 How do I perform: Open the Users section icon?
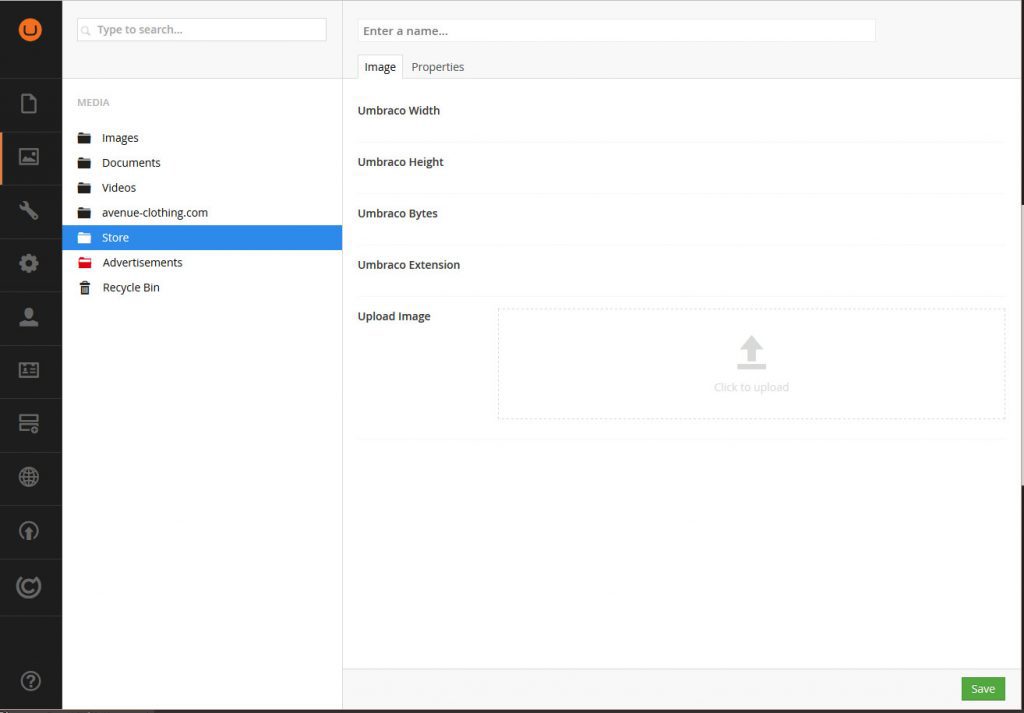point(31,318)
